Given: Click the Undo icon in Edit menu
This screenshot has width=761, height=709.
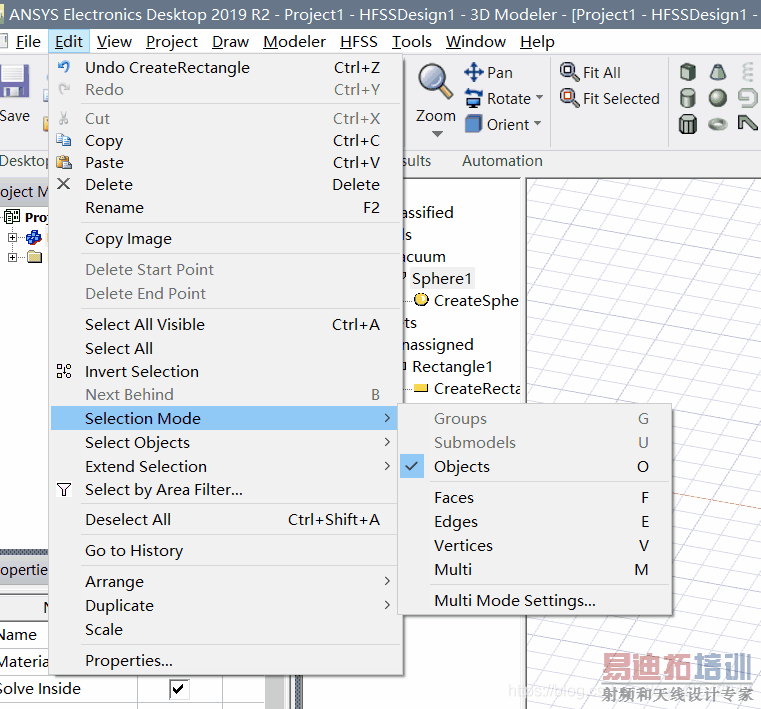Looking at the screenshot, I should tap(64, 66).
